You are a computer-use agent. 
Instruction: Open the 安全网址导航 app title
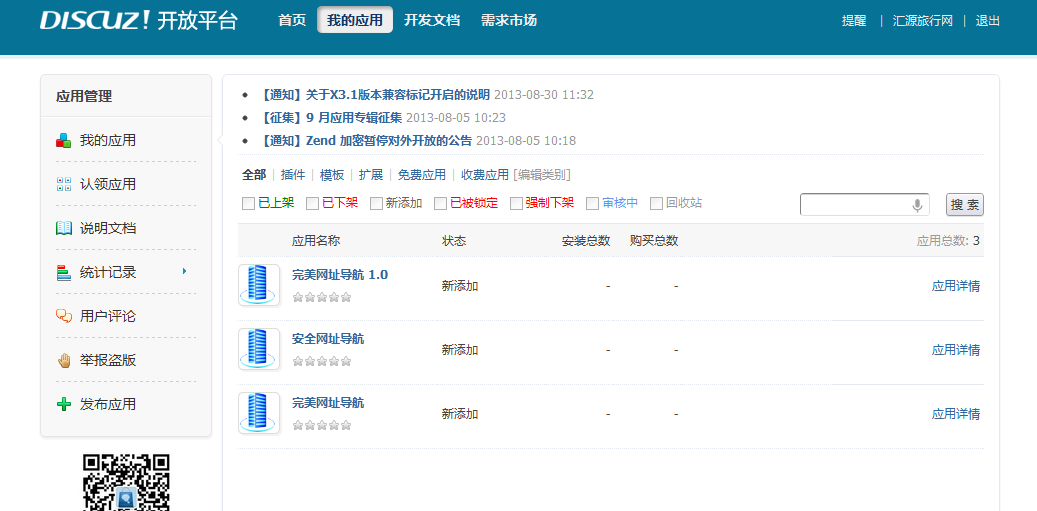pyautogui.click(x=328, y=339)
